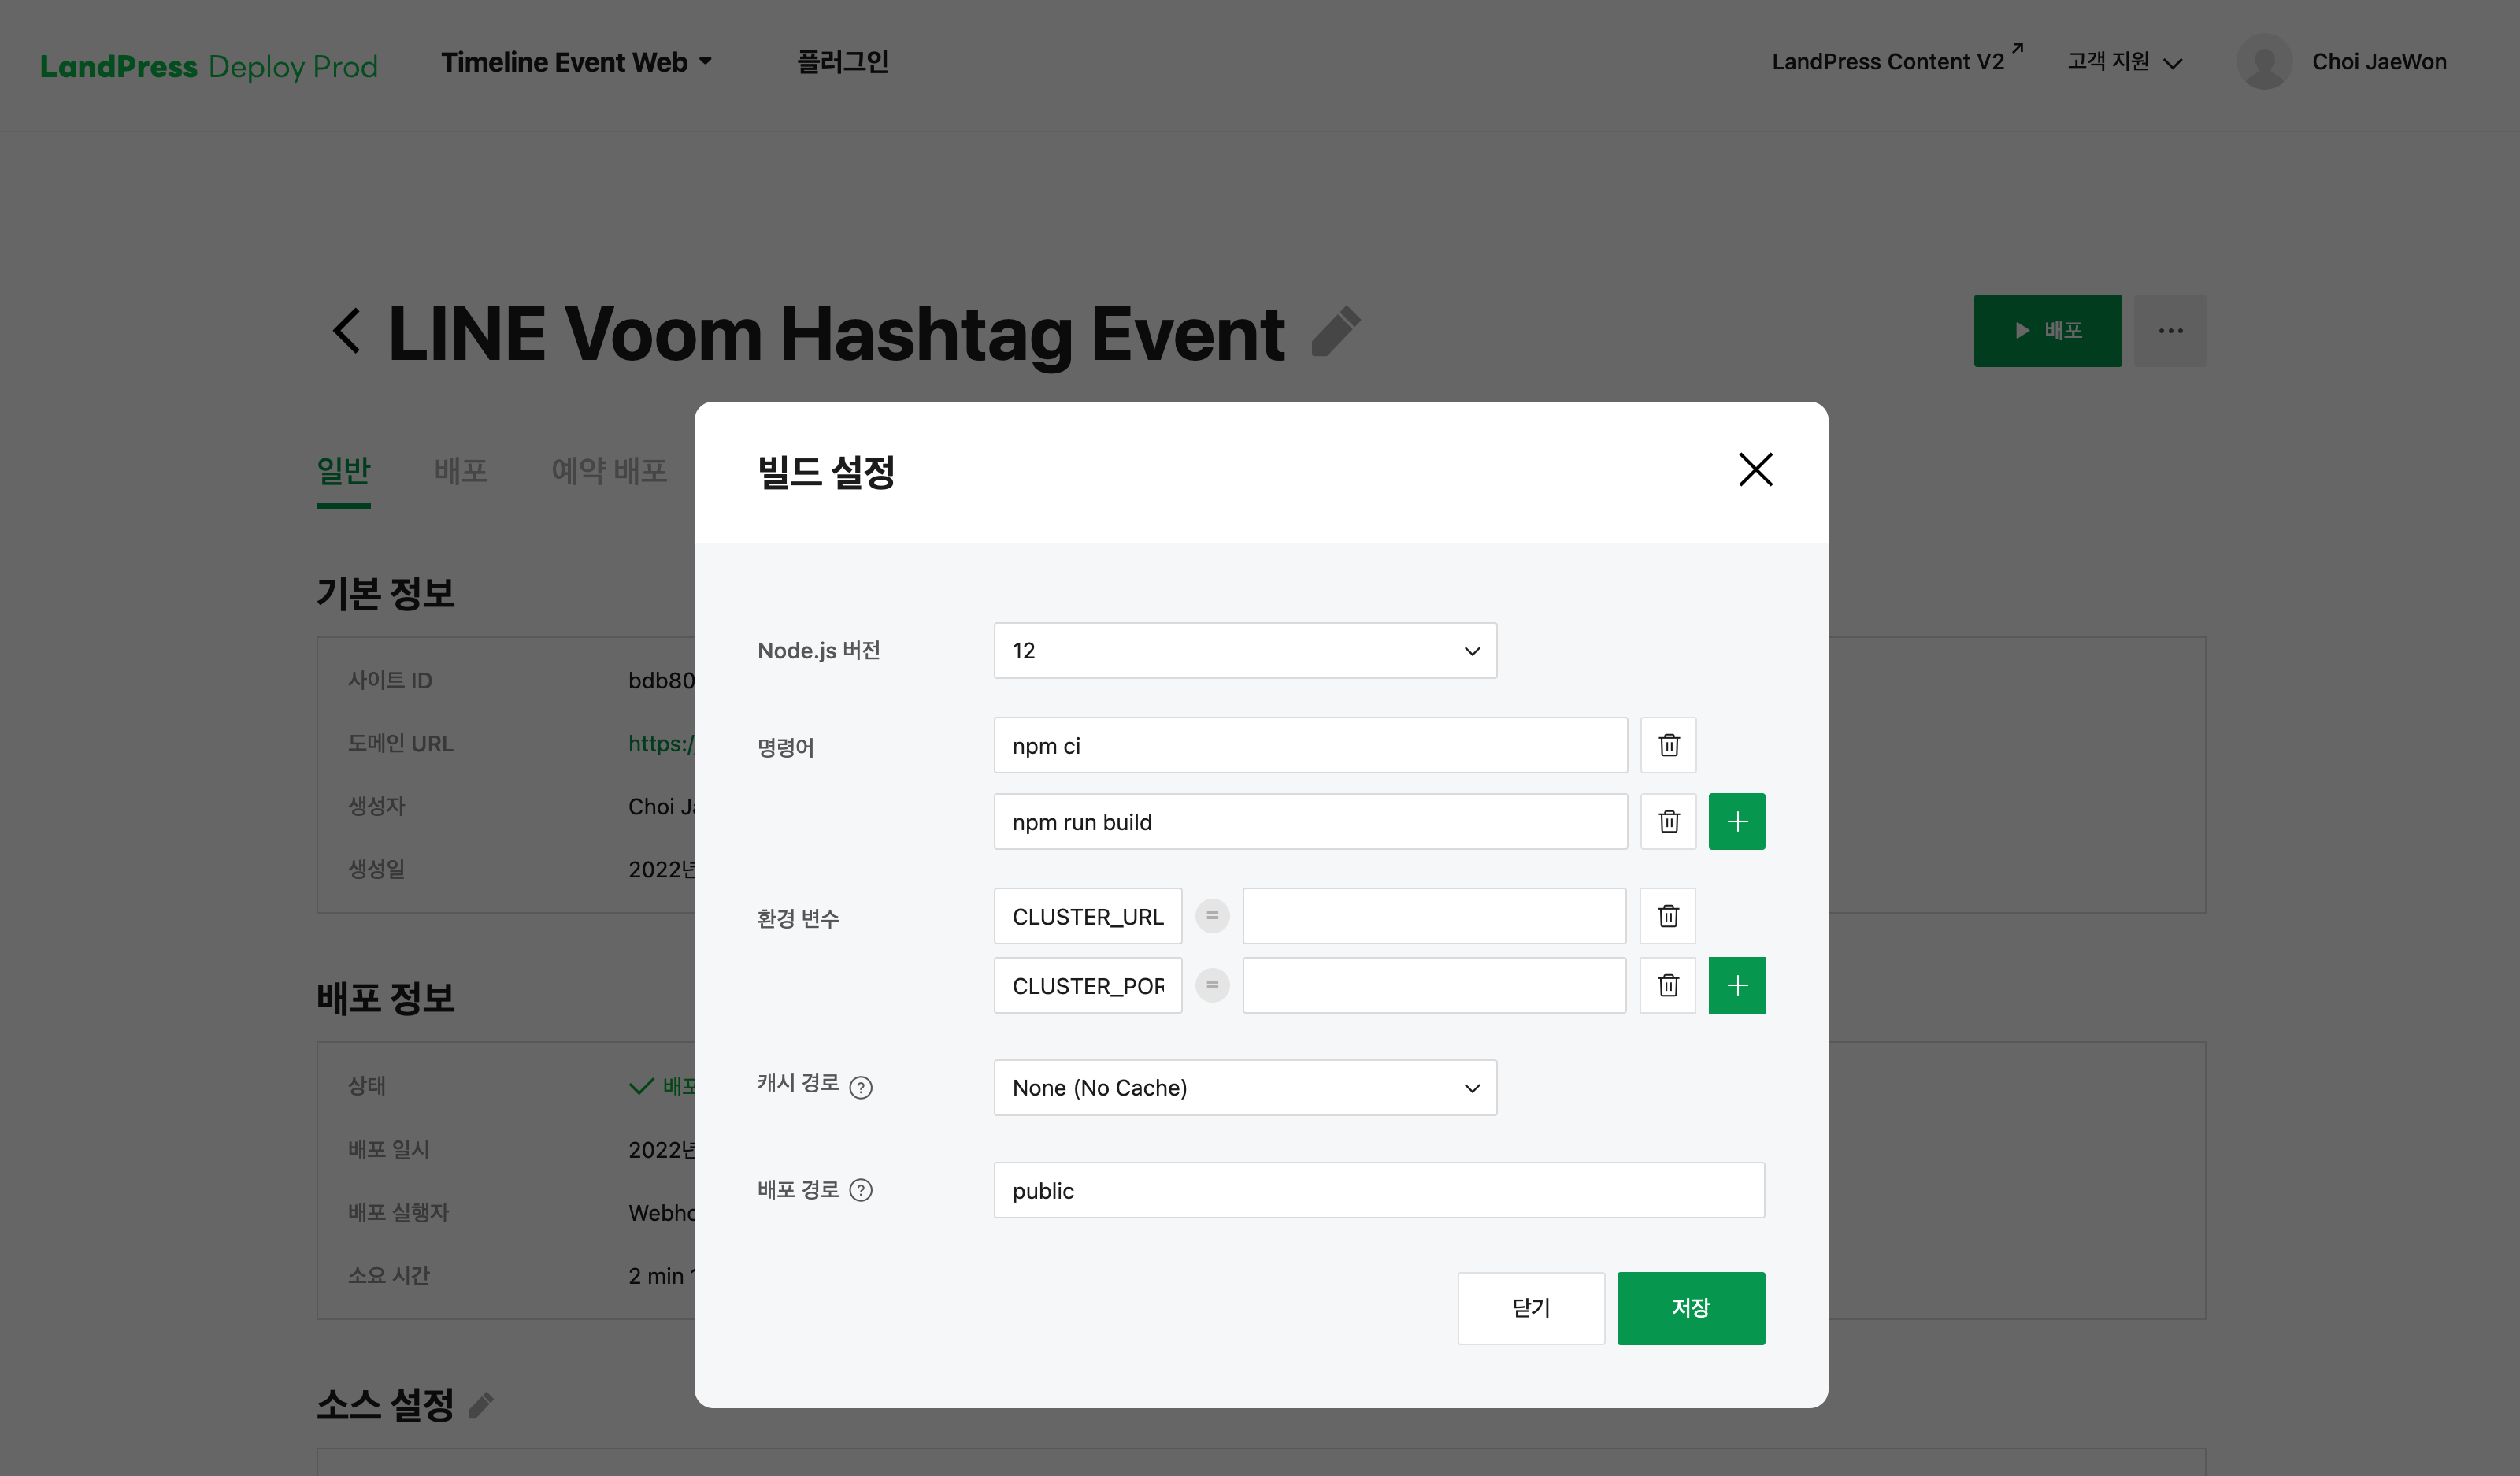Open the Node.js version dropdown

tap(1245, 651)
